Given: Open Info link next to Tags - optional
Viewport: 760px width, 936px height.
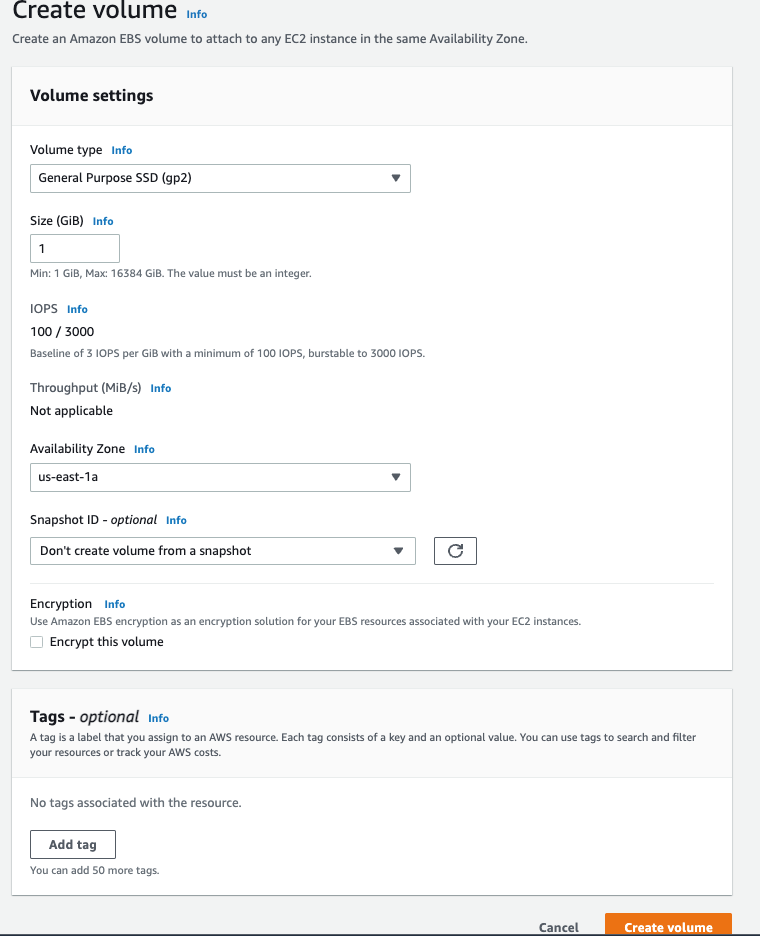Looking at the screenshot, I should [158, 718].
